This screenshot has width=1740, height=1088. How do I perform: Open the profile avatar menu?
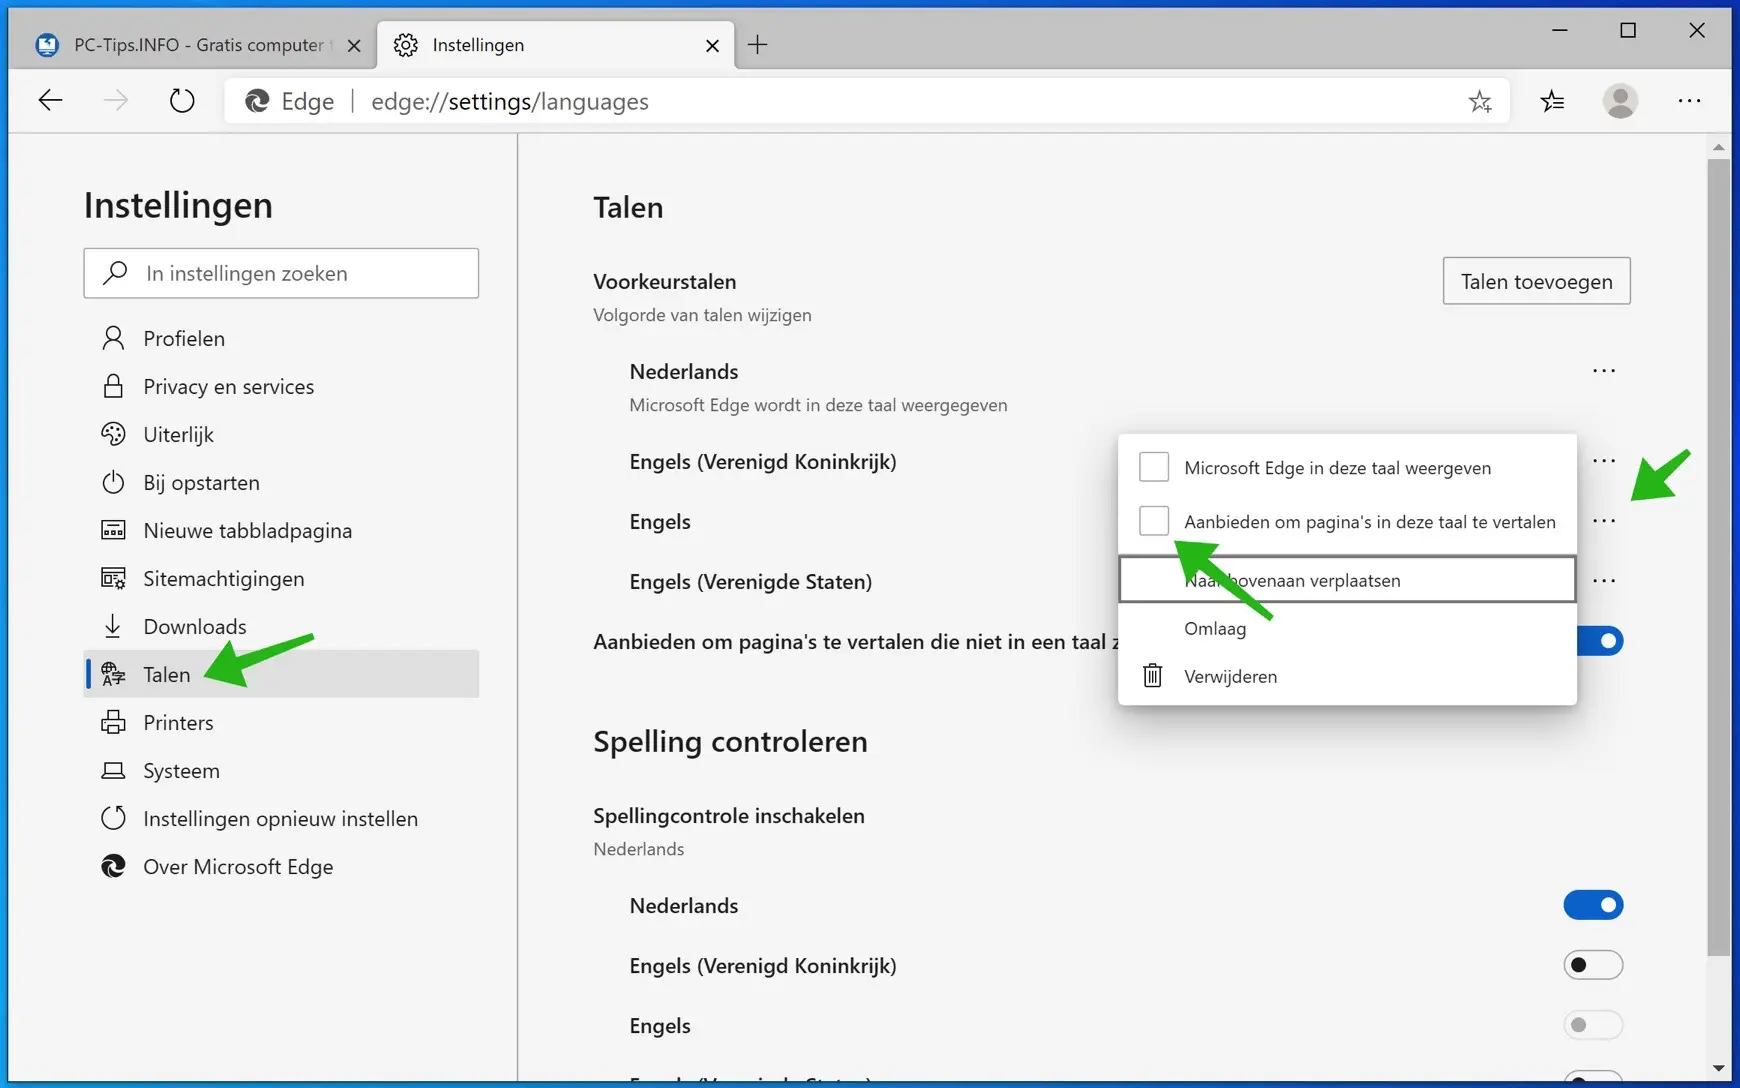click(x=1620, y=101)
